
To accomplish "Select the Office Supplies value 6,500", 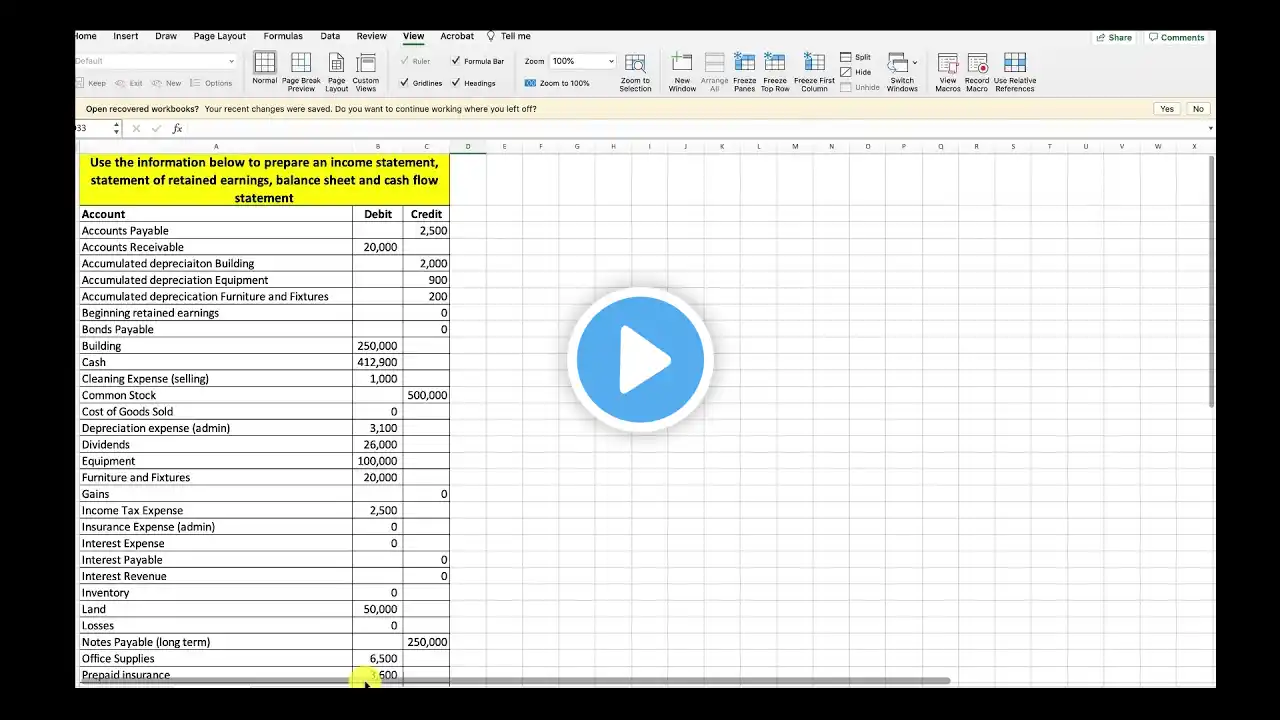I will click(378, 658).
